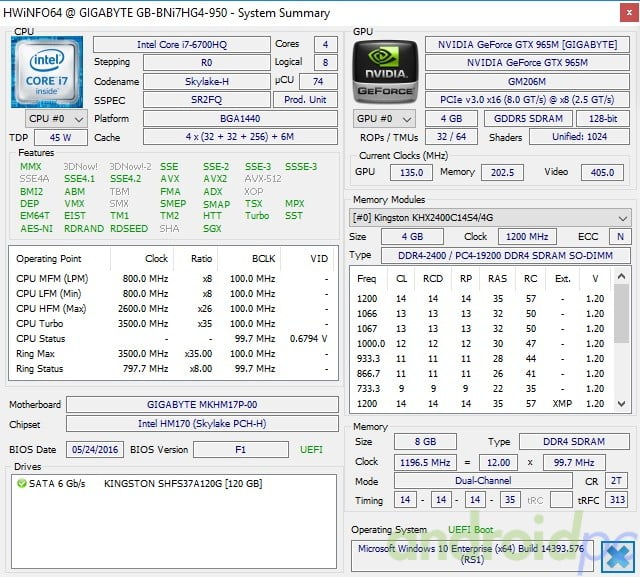Click the GPU Memory clock 202.5 field
The height and width of the screenshot is (577, 640).
coord(502,173)
